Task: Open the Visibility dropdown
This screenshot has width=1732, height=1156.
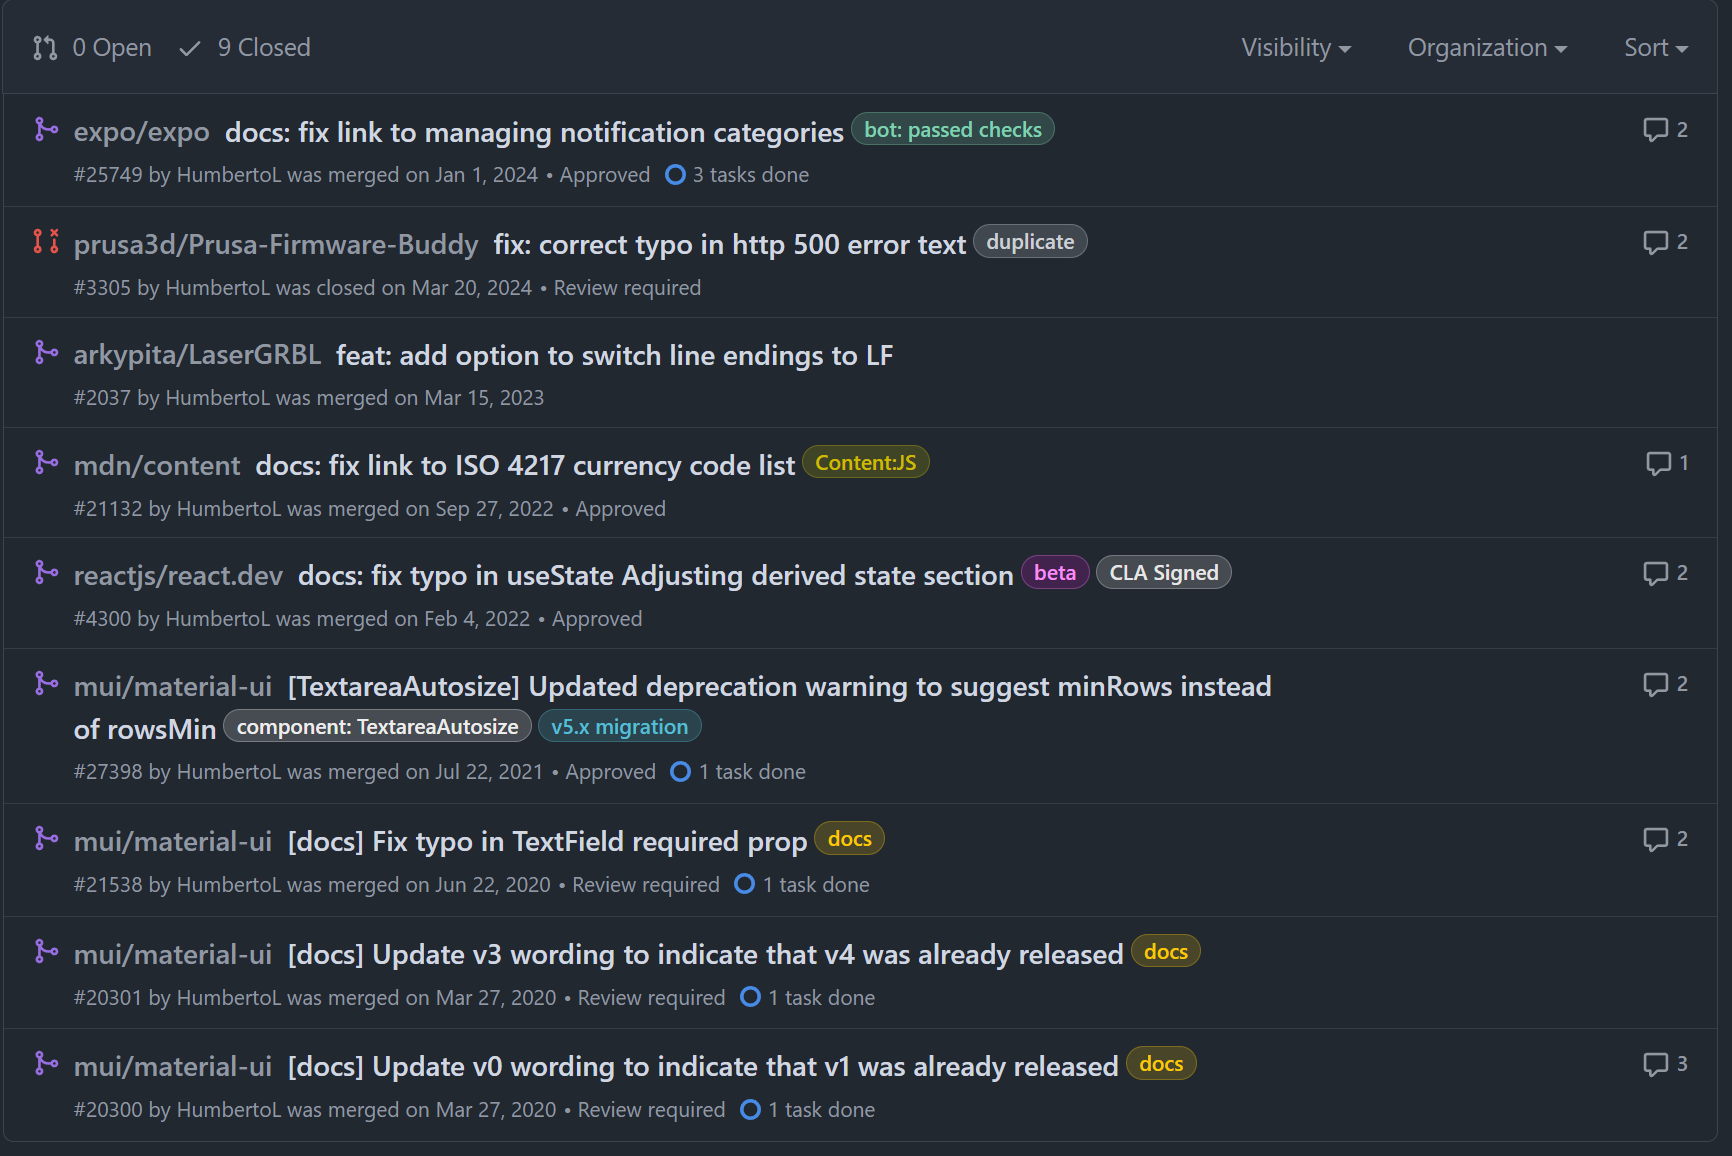Action: point(1296,47)
